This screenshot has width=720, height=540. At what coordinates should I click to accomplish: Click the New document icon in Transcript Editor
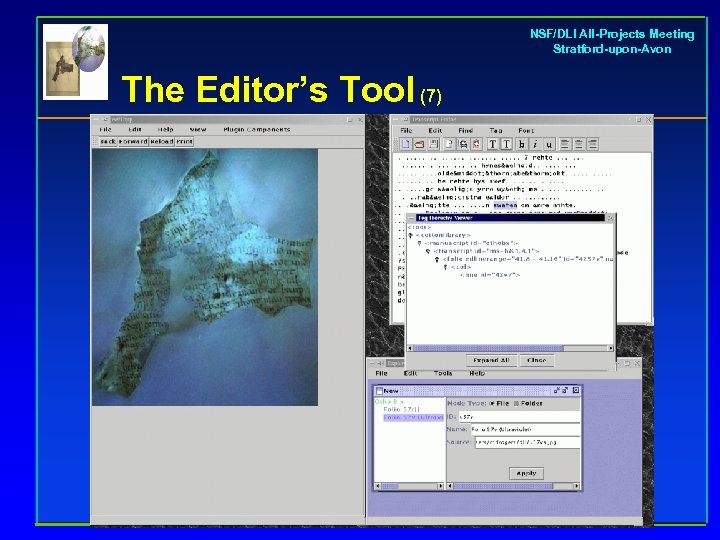406,144
